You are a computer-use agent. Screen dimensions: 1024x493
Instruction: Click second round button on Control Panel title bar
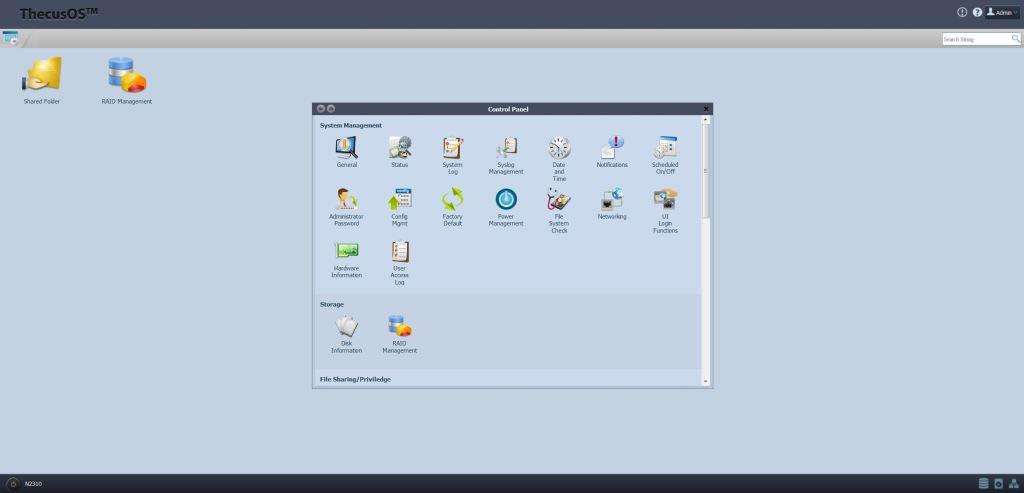tap(331, 109)
